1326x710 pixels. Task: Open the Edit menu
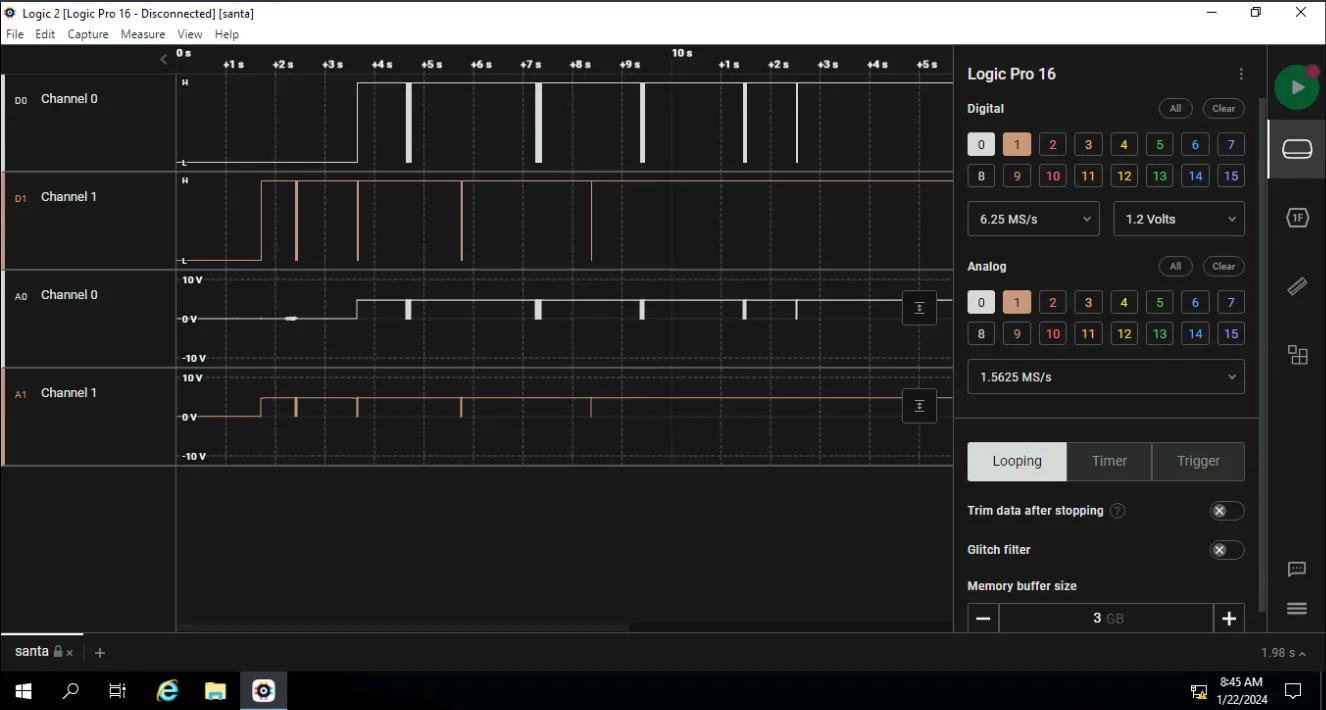[x=45, y=34]
